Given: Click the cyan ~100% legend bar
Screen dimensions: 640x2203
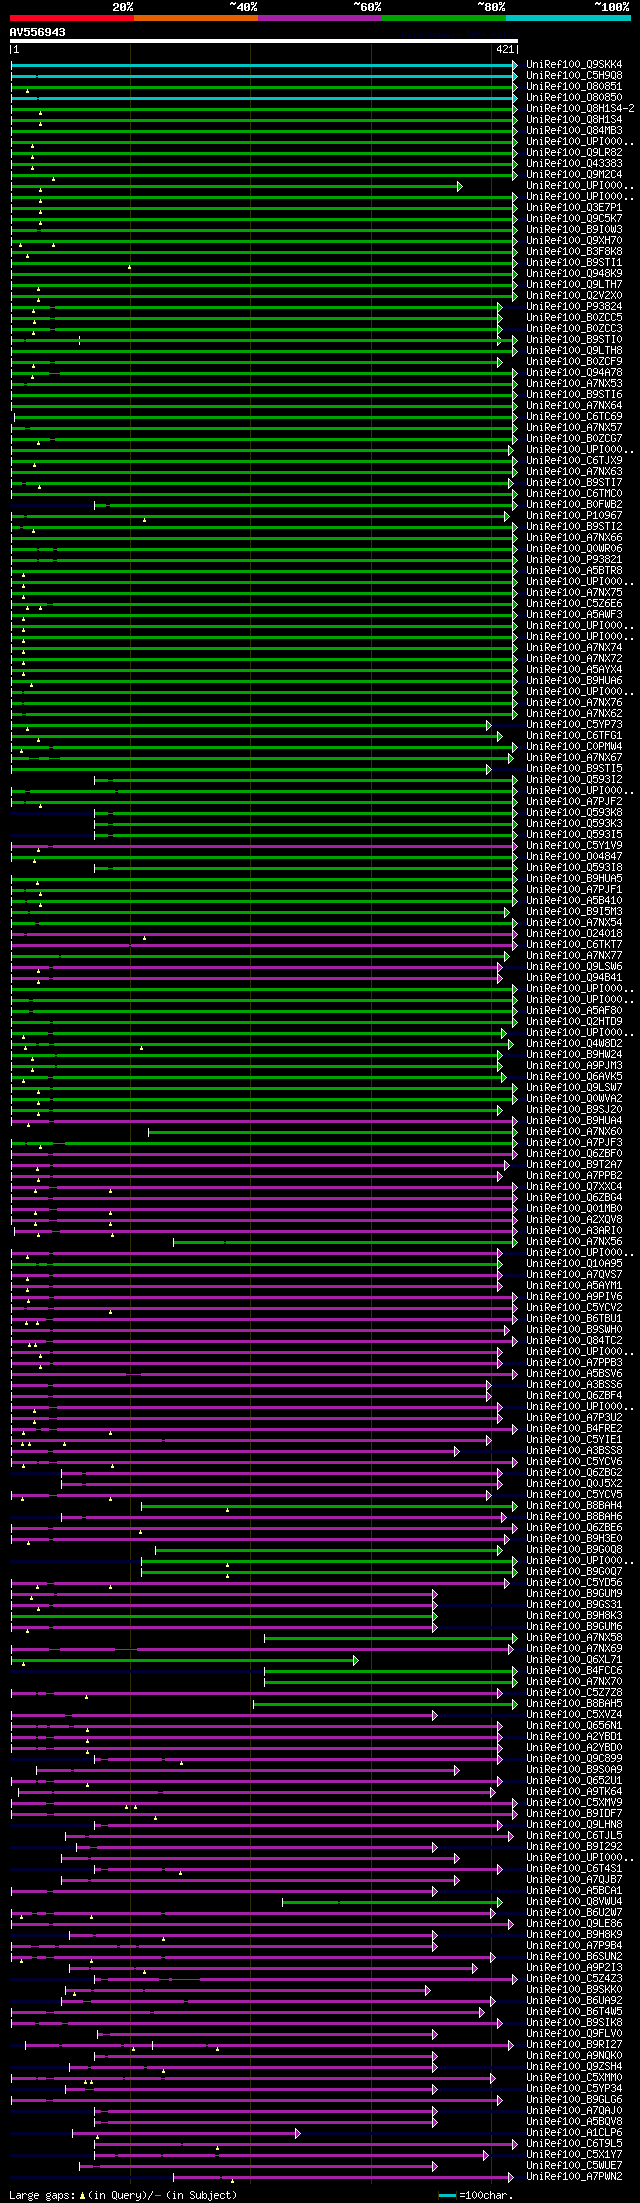Looking at the screenshot, I should click(568, 17).
